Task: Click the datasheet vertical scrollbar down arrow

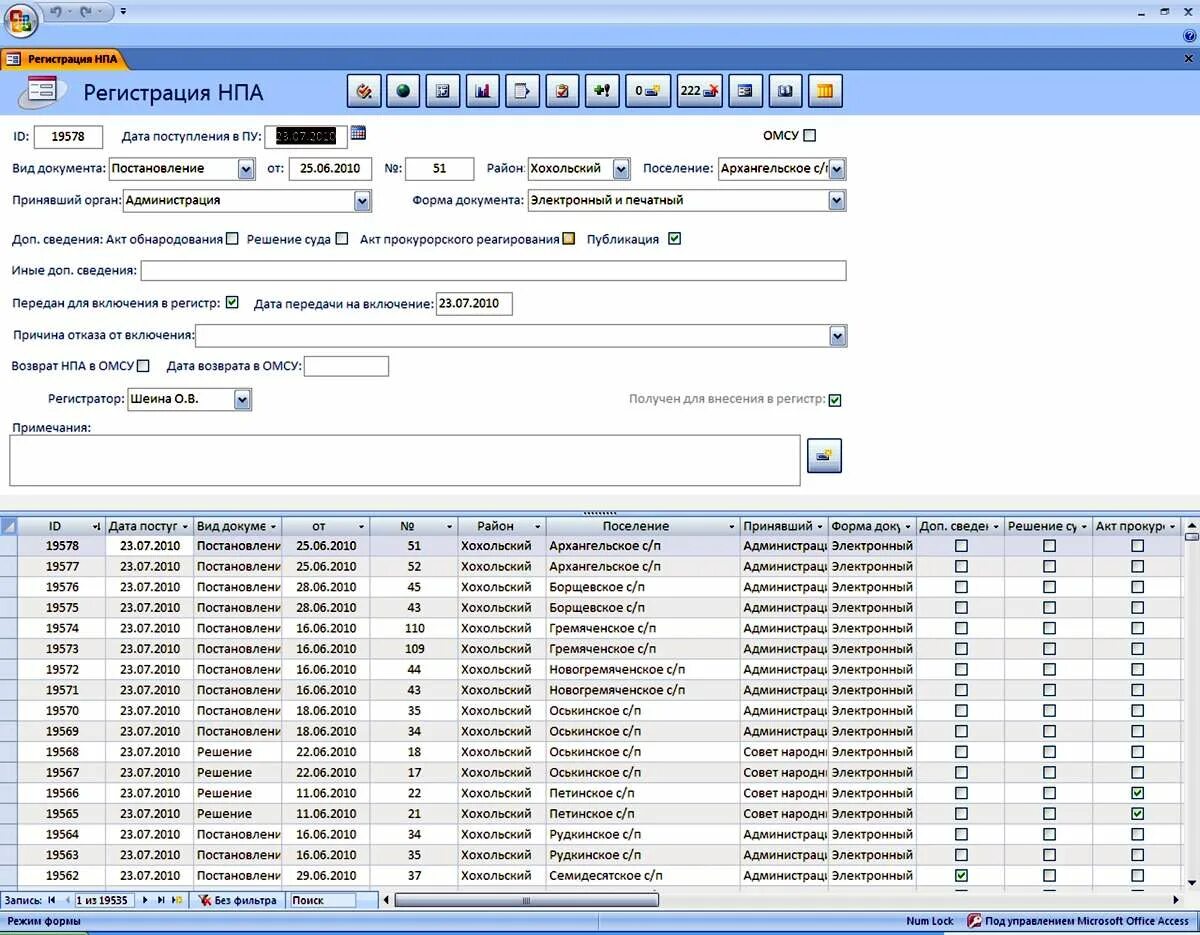Action: click(x=1191, y=882)
